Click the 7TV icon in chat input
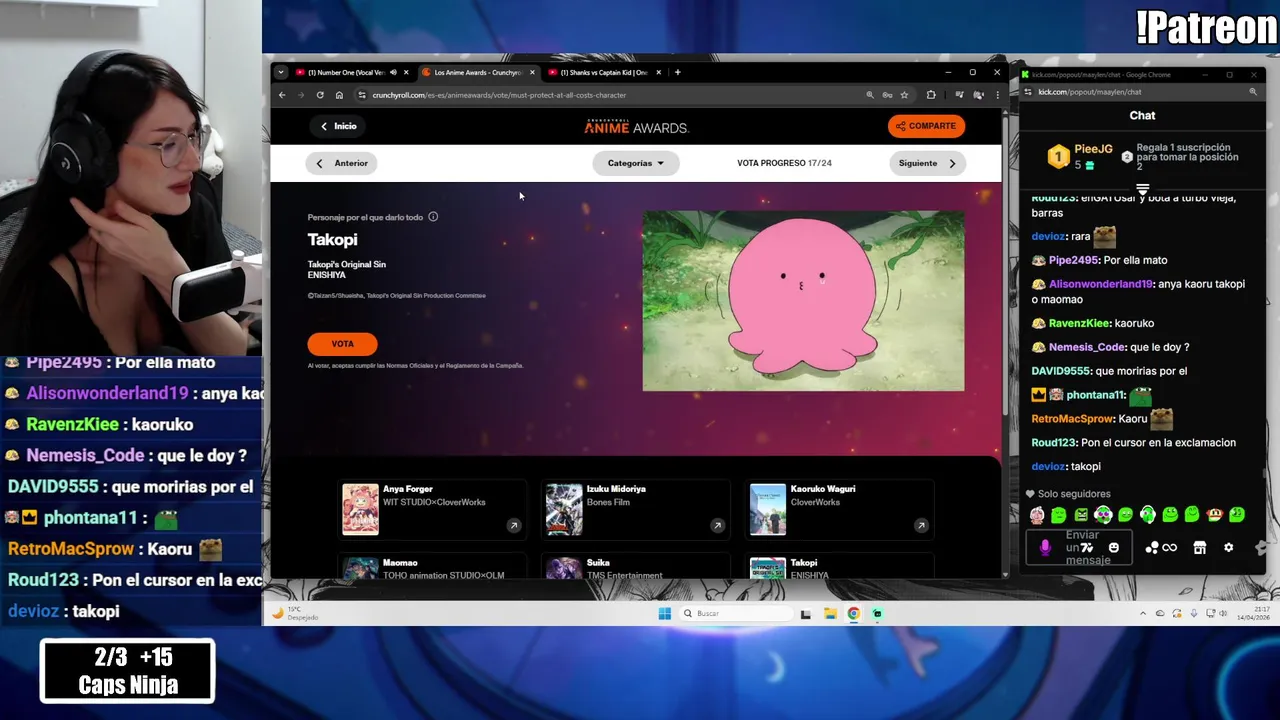Screen dimensions: 1280x720 coord(1087,548)
